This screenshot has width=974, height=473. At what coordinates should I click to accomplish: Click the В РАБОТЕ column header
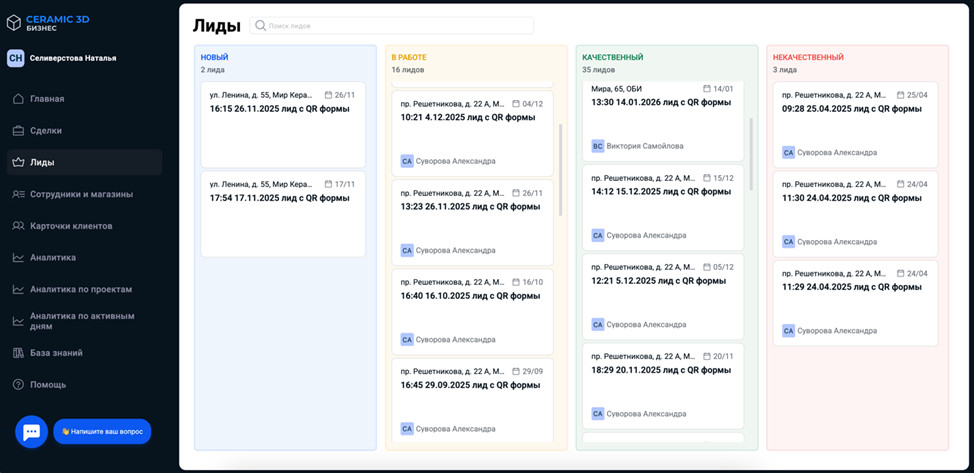(409, 57)
